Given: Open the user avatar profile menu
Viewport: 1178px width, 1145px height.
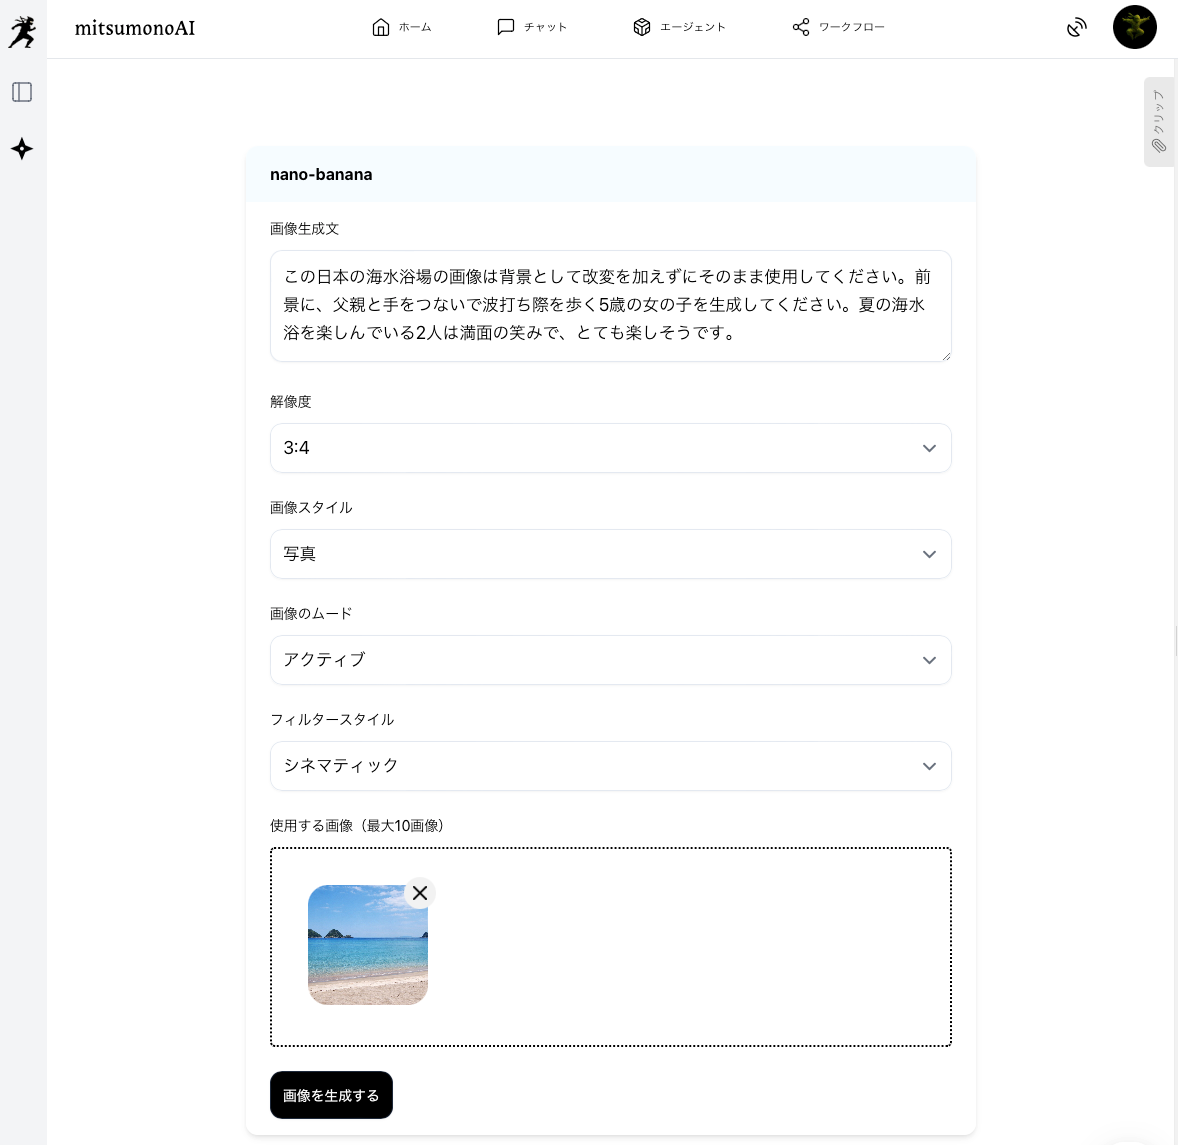Looking at the screenshot, I should click(x=1134, y=27).
